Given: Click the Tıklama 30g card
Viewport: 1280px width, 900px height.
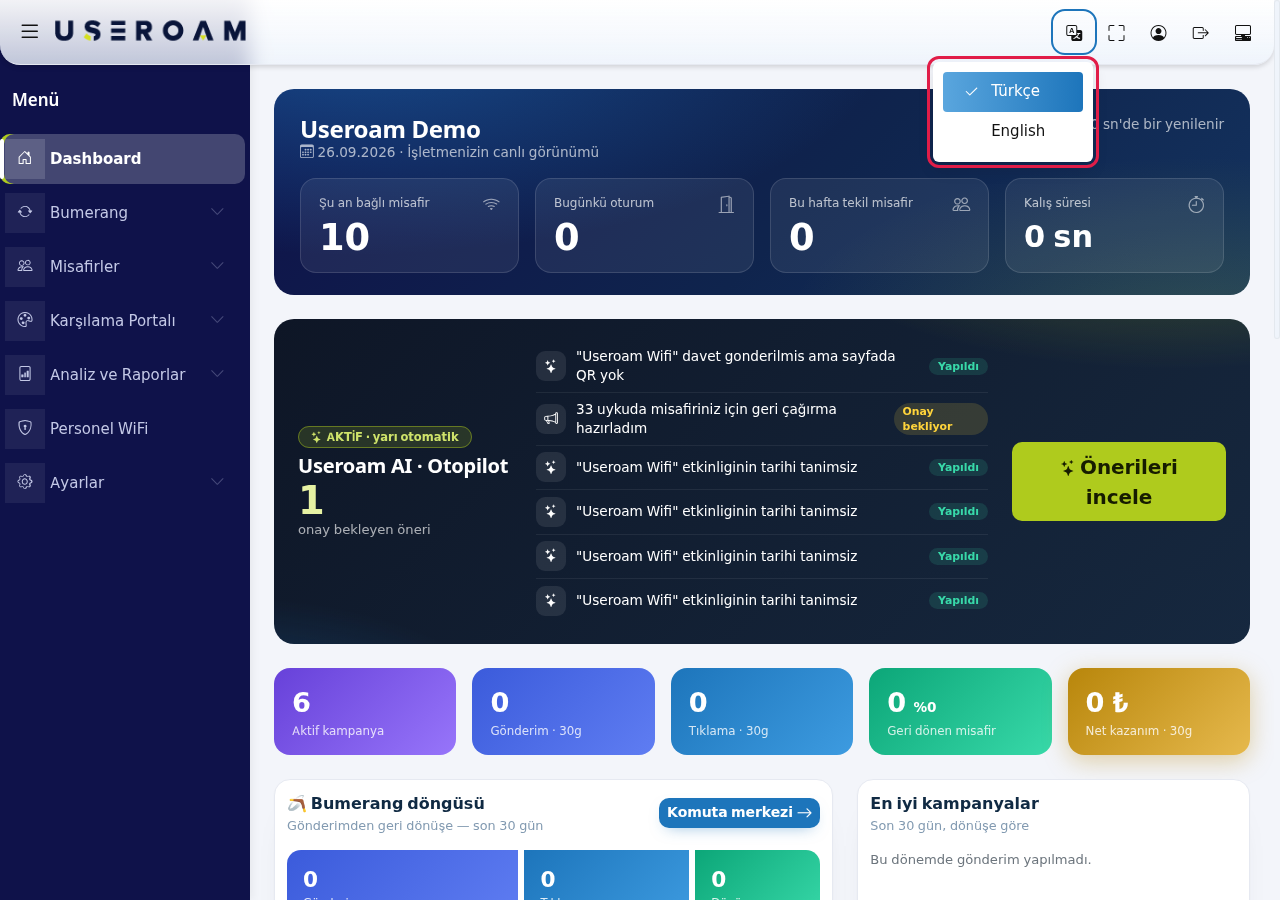Looking at the screenshot, I should tap(762, 711).
